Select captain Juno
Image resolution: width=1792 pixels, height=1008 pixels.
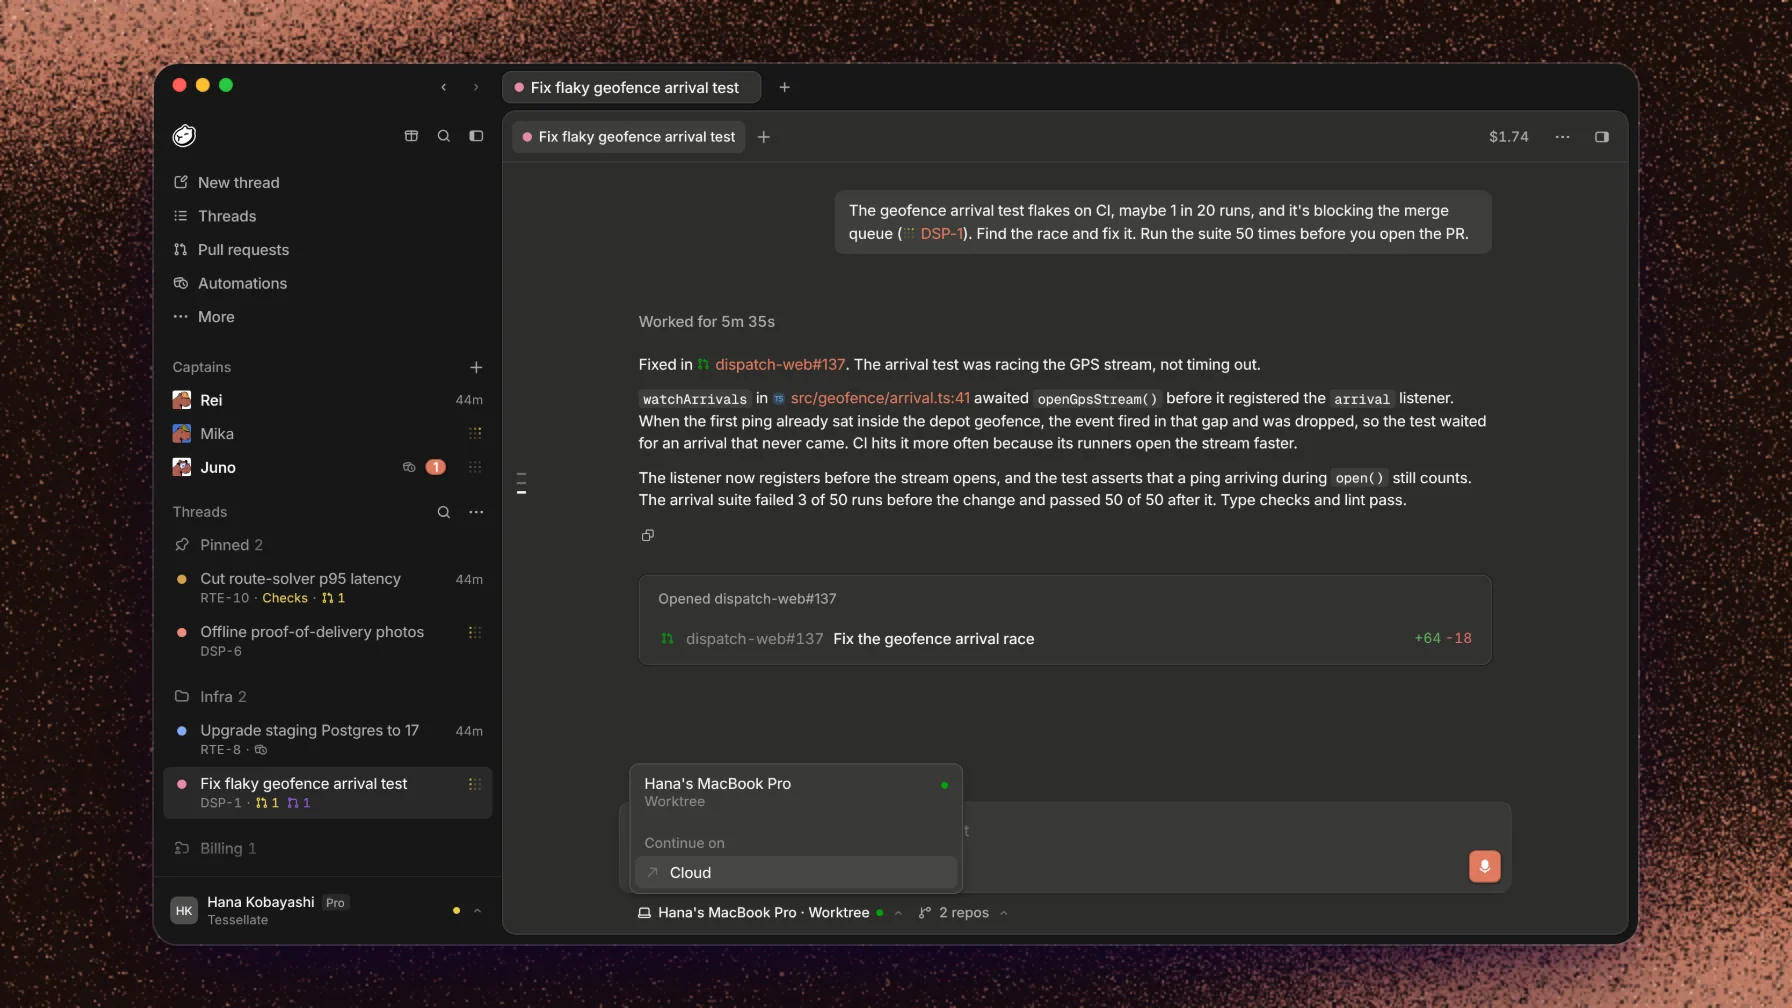[x=328, y=467]
